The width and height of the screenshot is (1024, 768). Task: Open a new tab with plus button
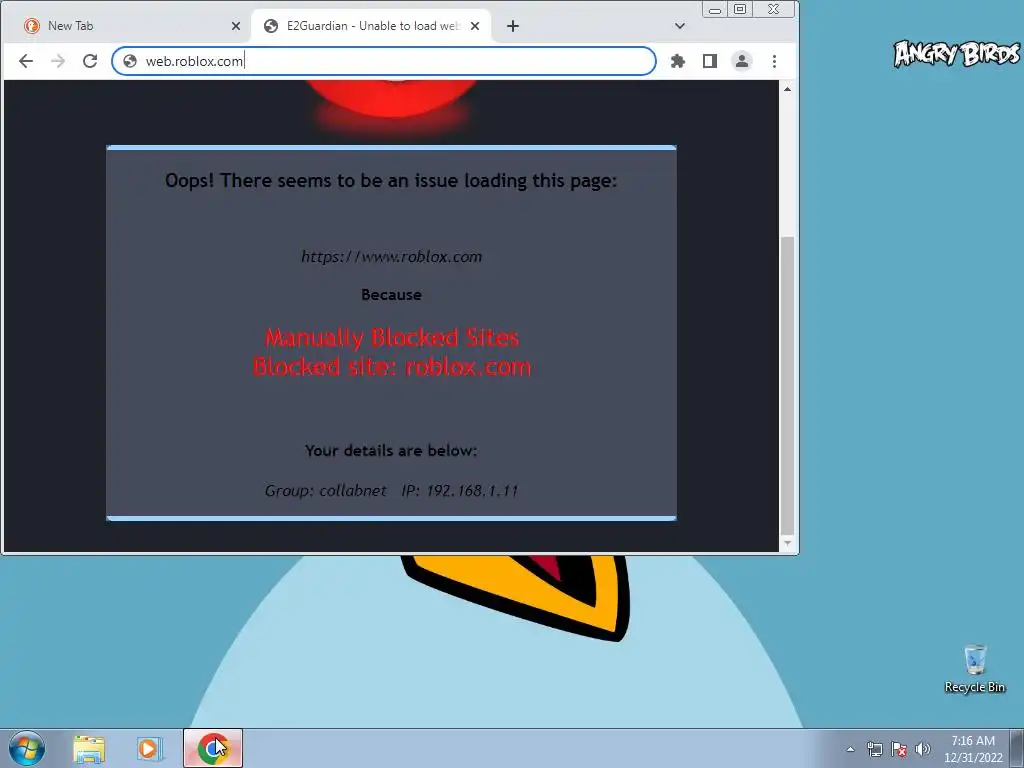click(513, 26)
